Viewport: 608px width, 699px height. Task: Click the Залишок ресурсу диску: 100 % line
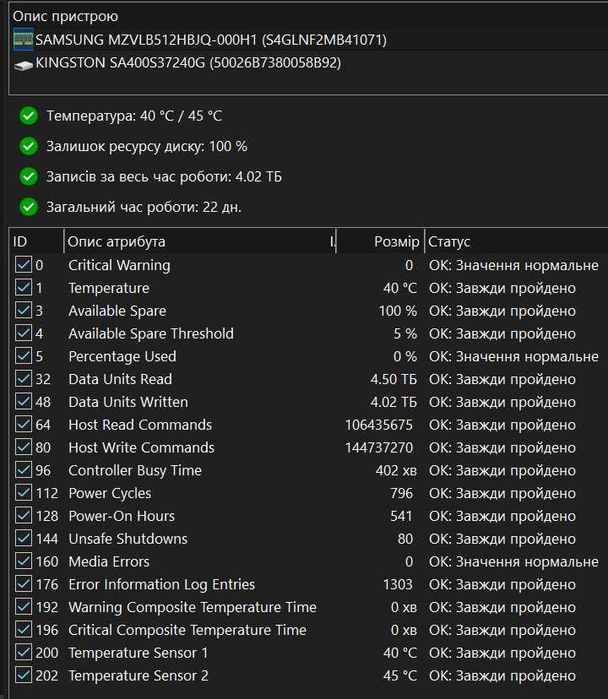(x=147, y=146)
